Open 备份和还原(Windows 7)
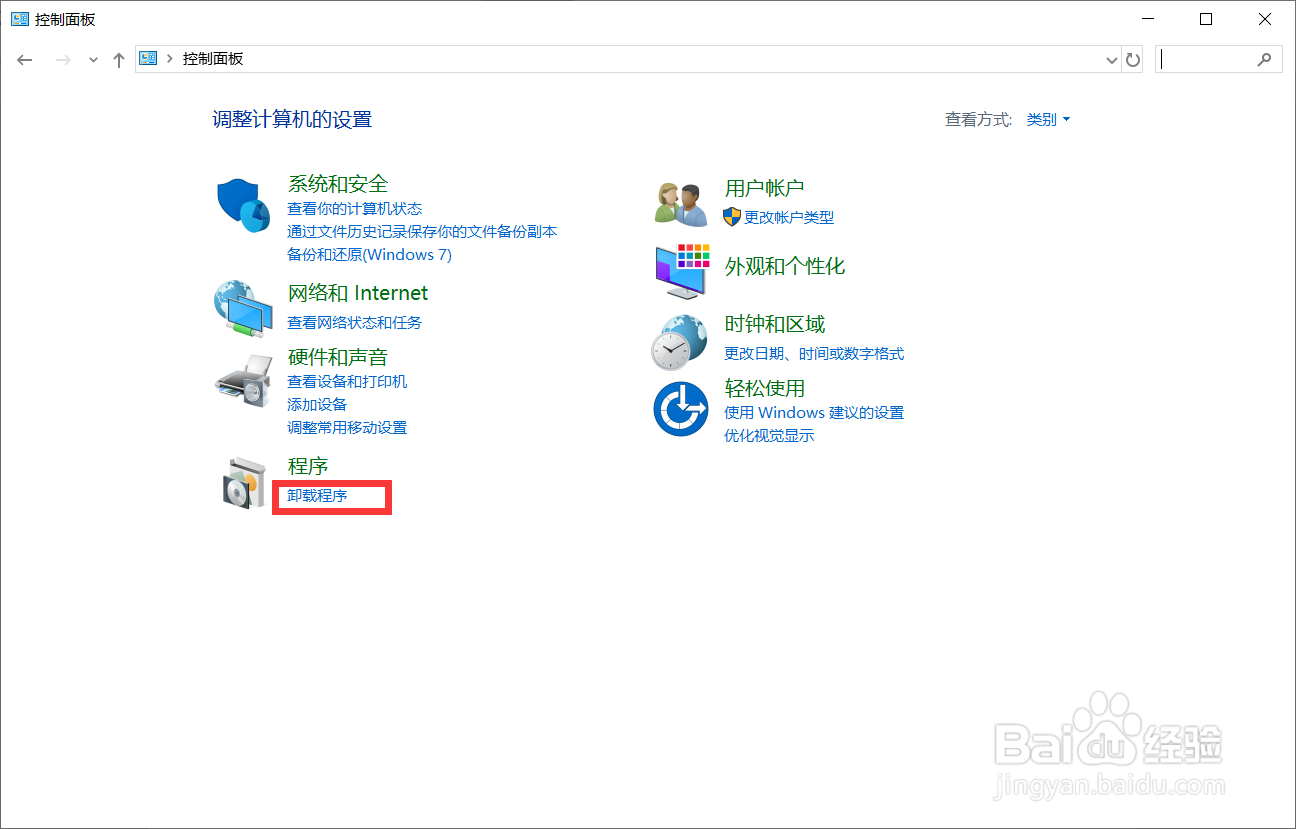Viewport: 1296px width, 829px height. tap(369, 254)
